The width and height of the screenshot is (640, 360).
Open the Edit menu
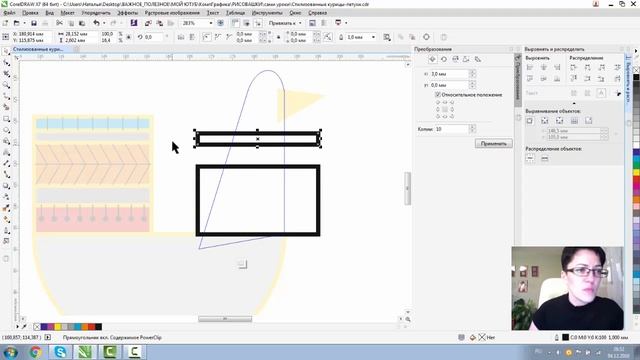tap(30, 13)
